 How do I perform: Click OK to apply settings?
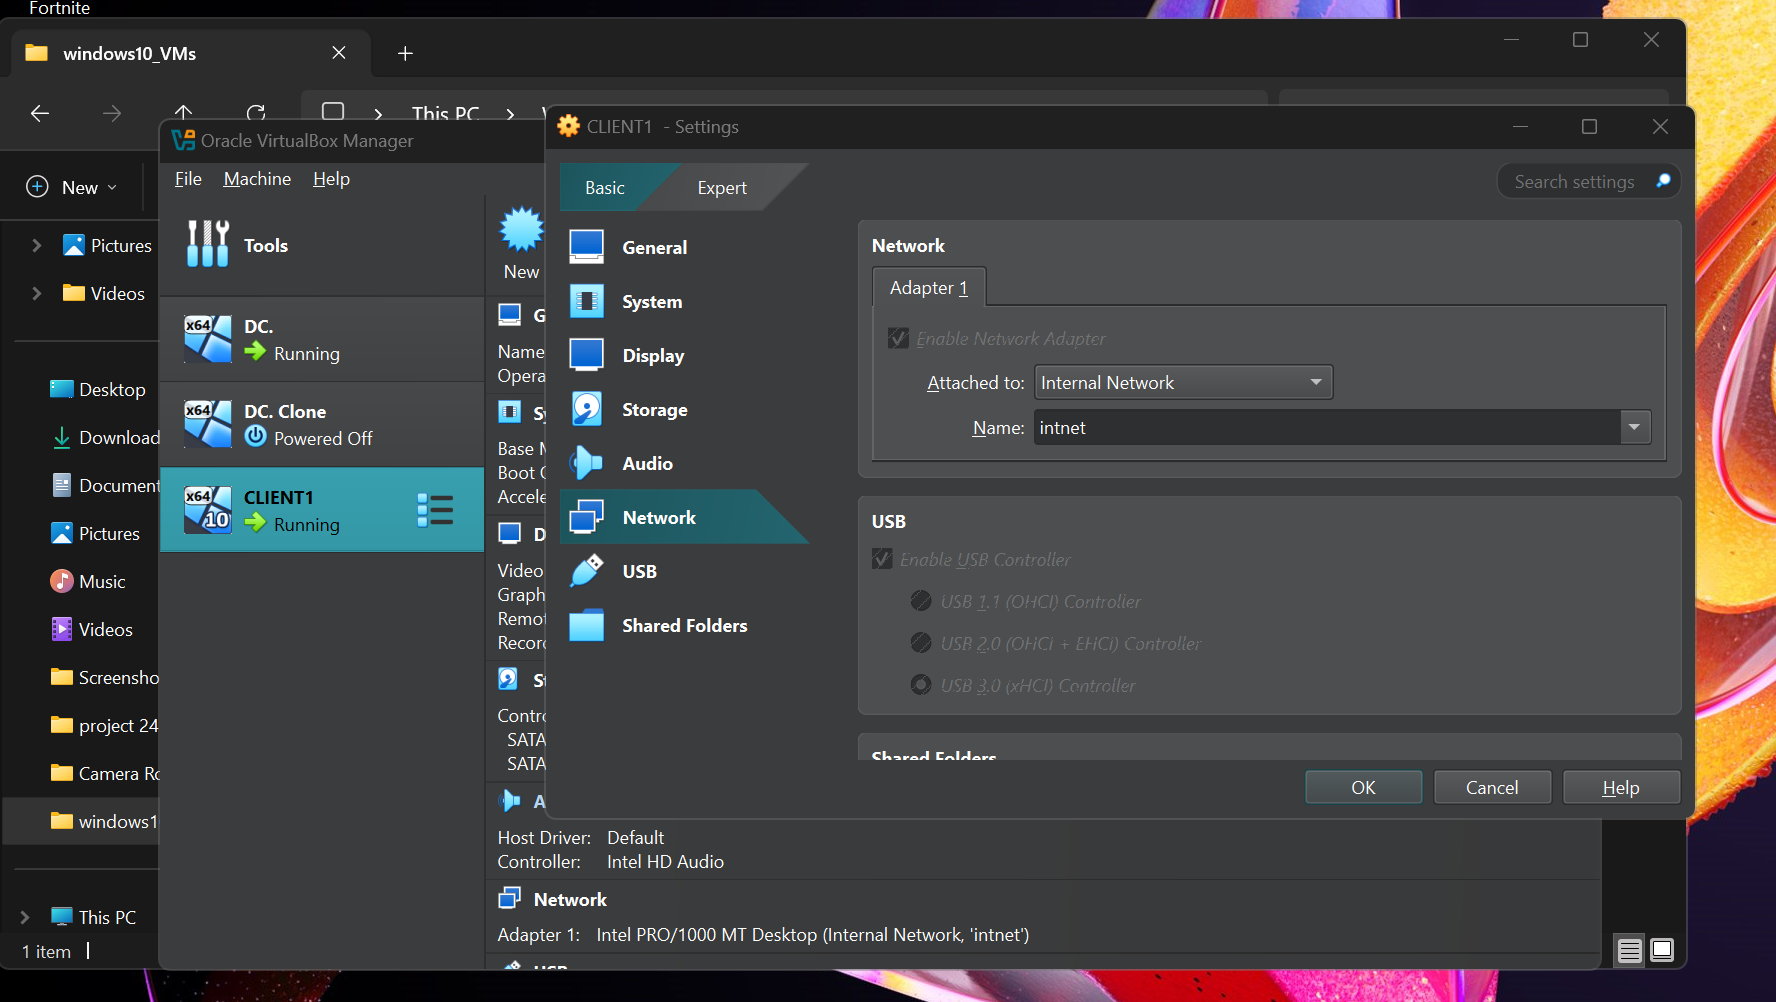(1363, 787)
